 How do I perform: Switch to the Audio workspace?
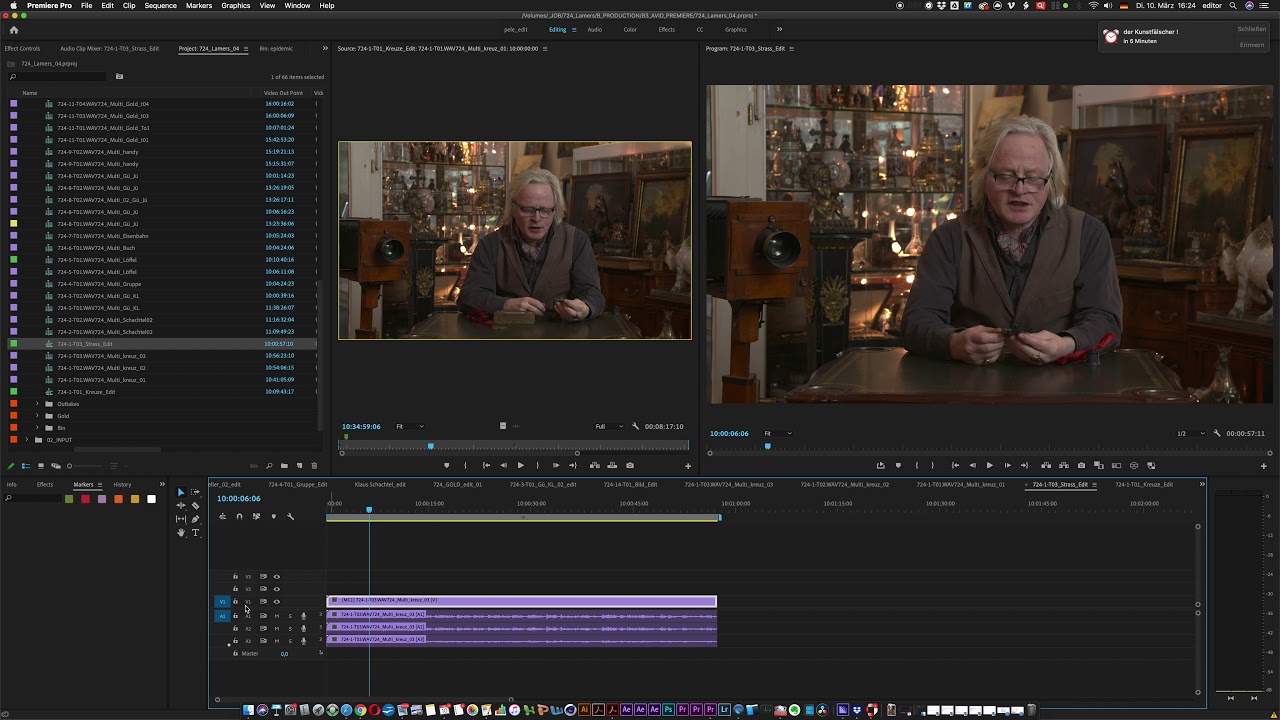[x=594, y=29]
